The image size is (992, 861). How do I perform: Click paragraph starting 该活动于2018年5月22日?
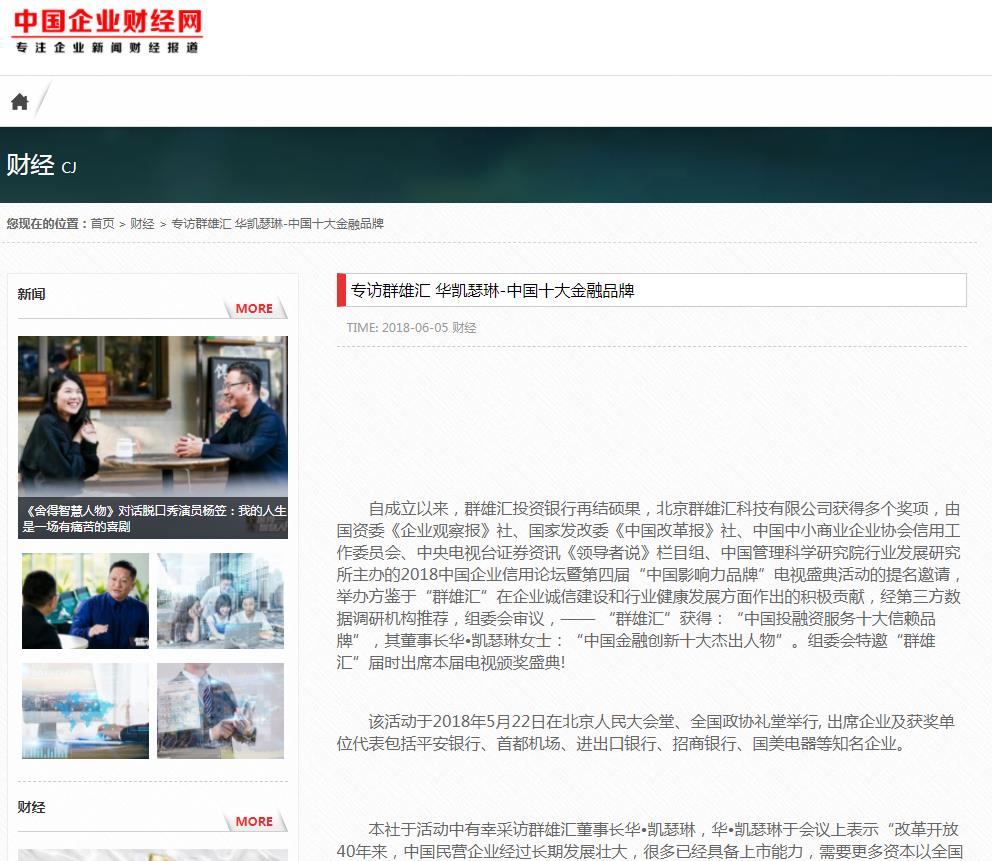[646, 733]
